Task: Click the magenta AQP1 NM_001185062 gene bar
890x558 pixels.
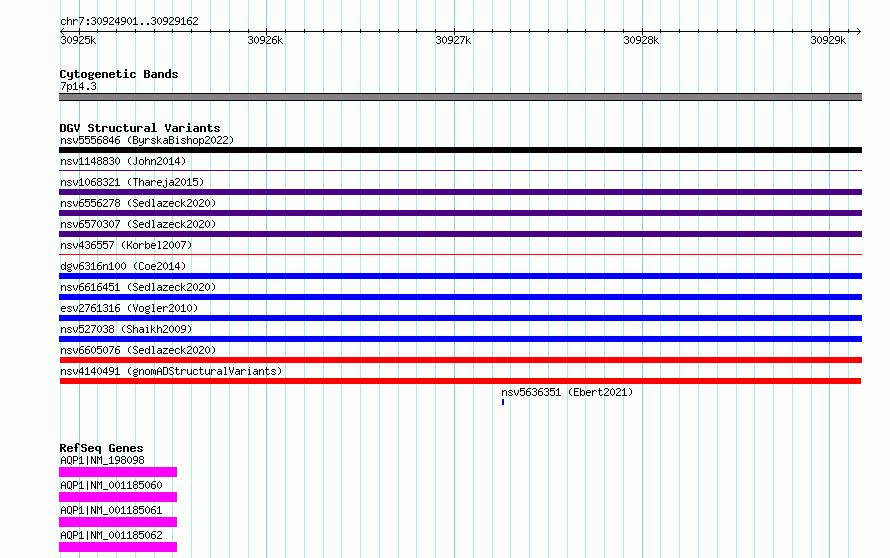Action: 118,547
